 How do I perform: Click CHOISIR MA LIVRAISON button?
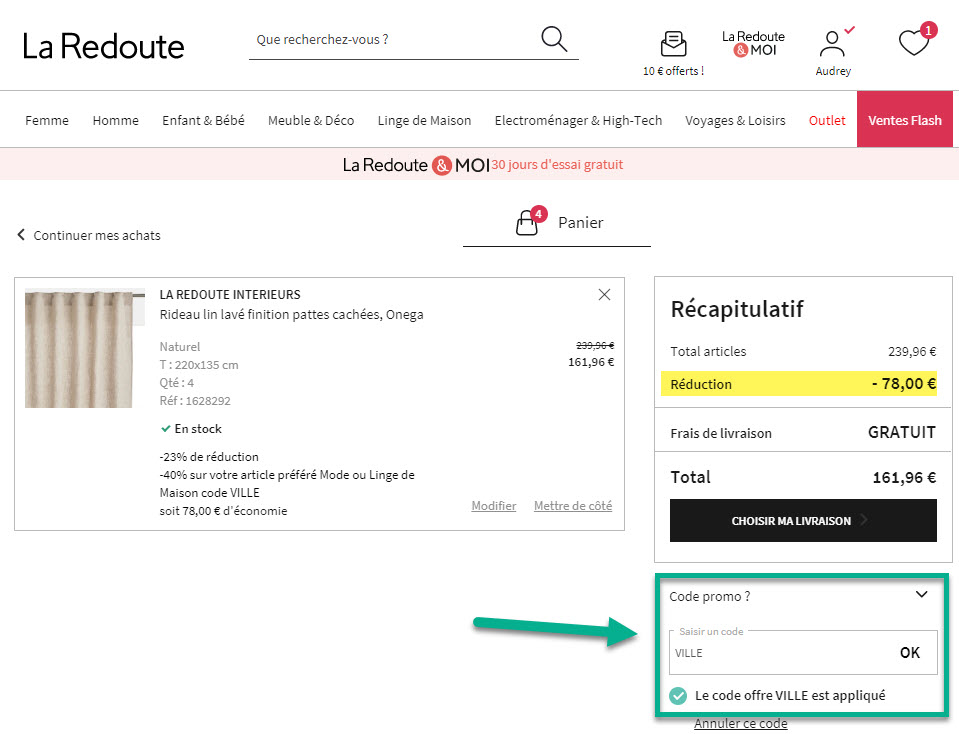point(803,521)
